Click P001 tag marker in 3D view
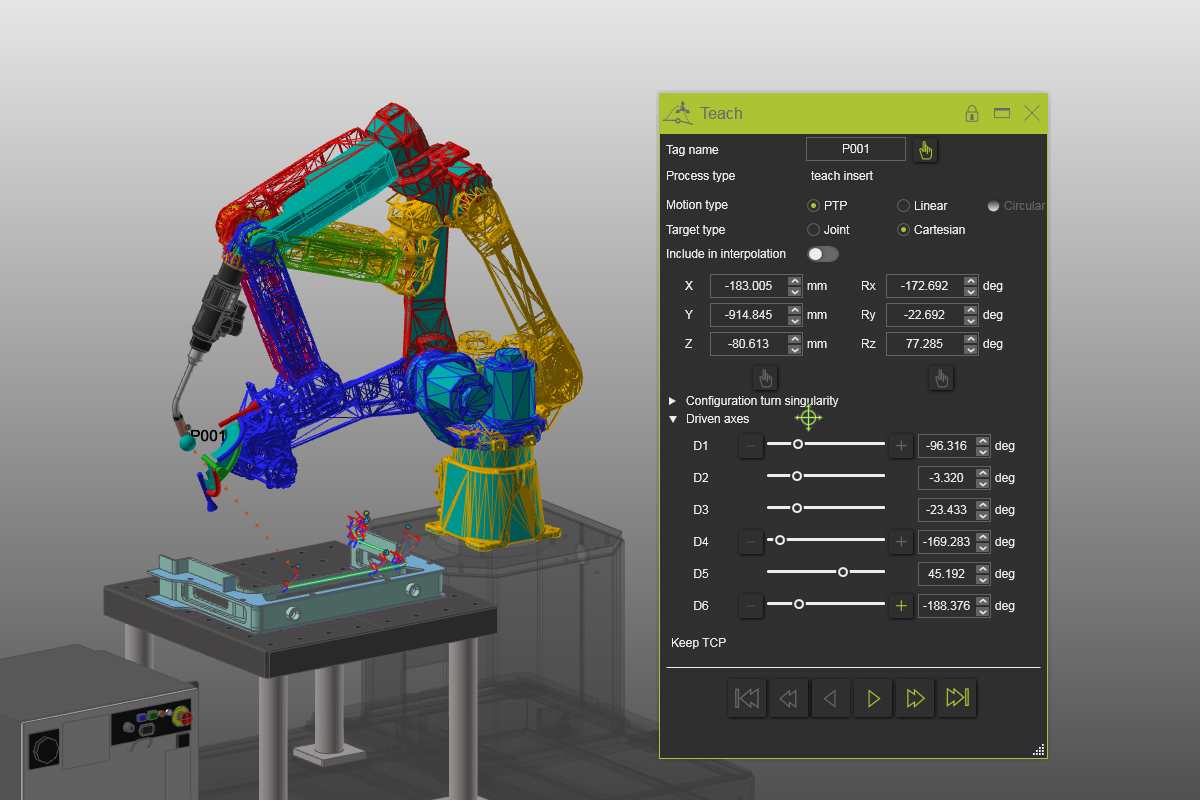 coord(186,442)
